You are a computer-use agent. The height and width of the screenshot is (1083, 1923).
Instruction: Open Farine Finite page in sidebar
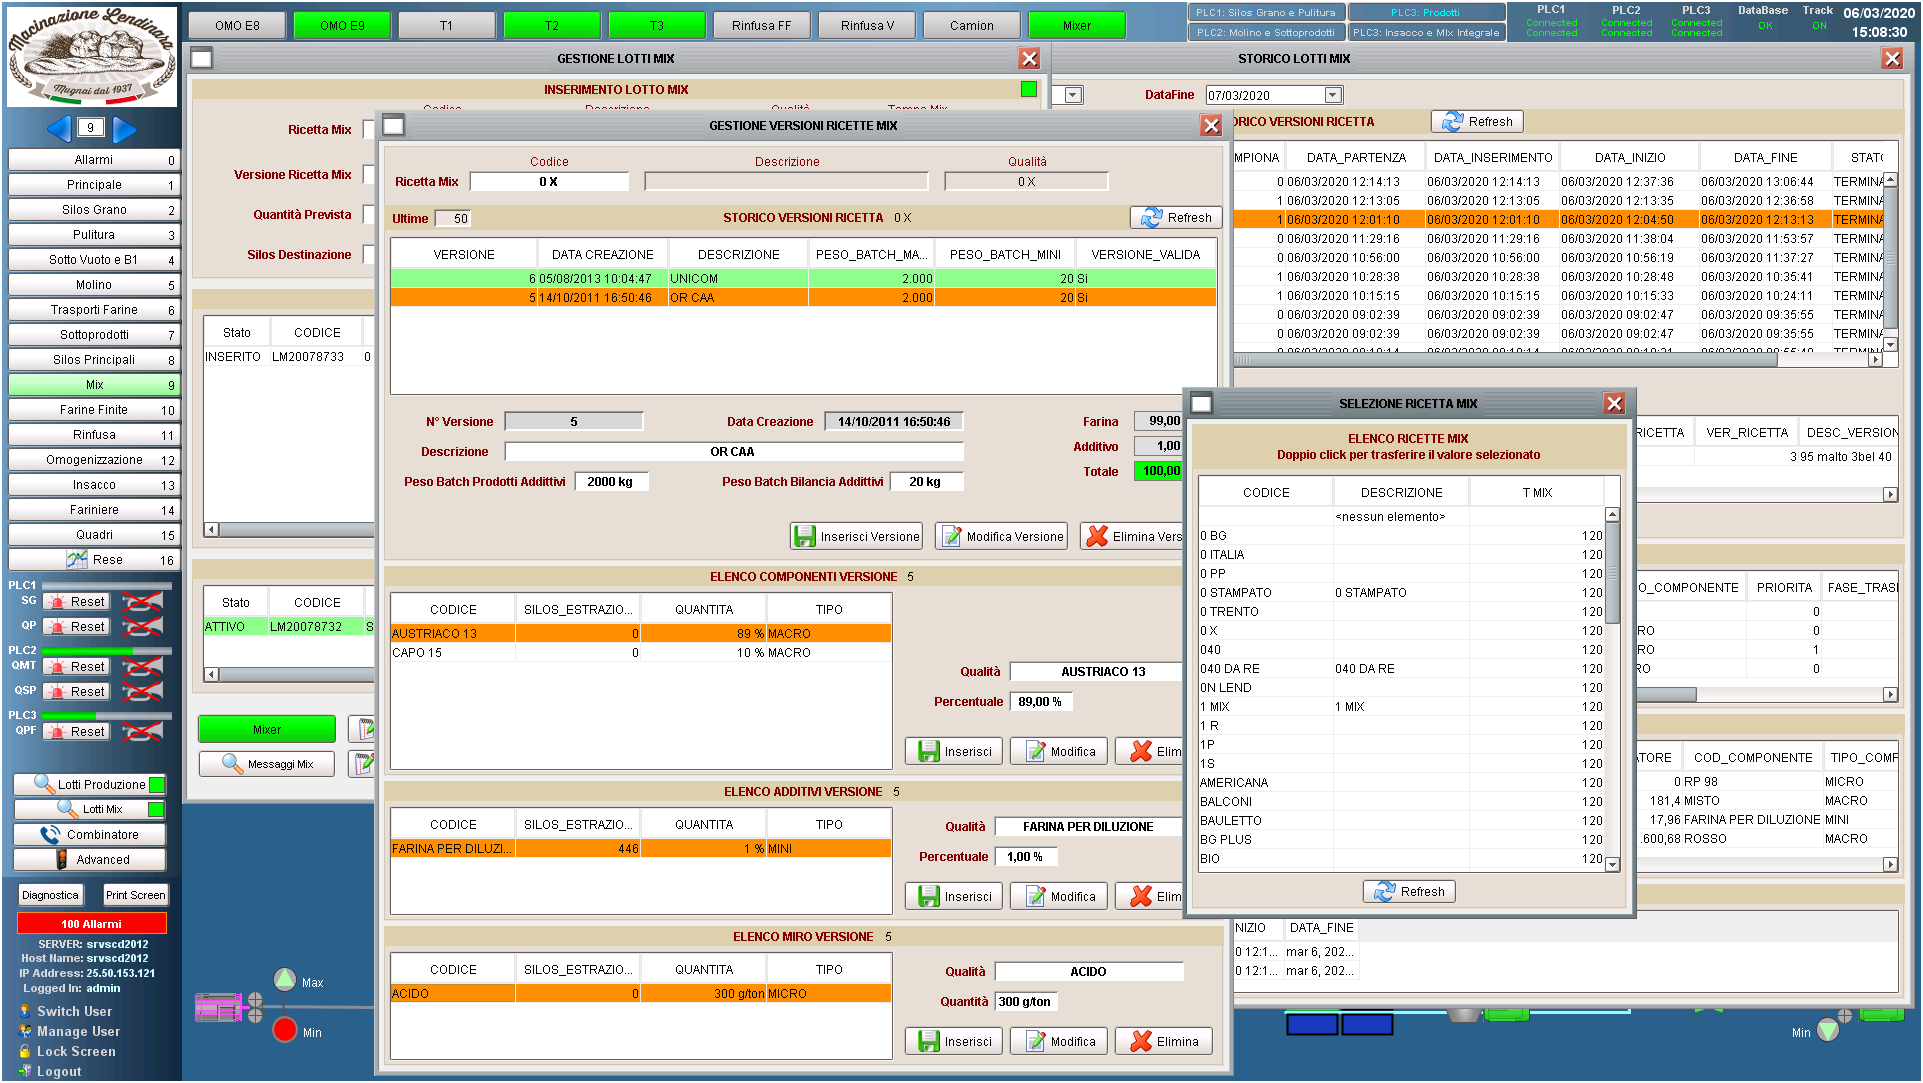(93, 410)
